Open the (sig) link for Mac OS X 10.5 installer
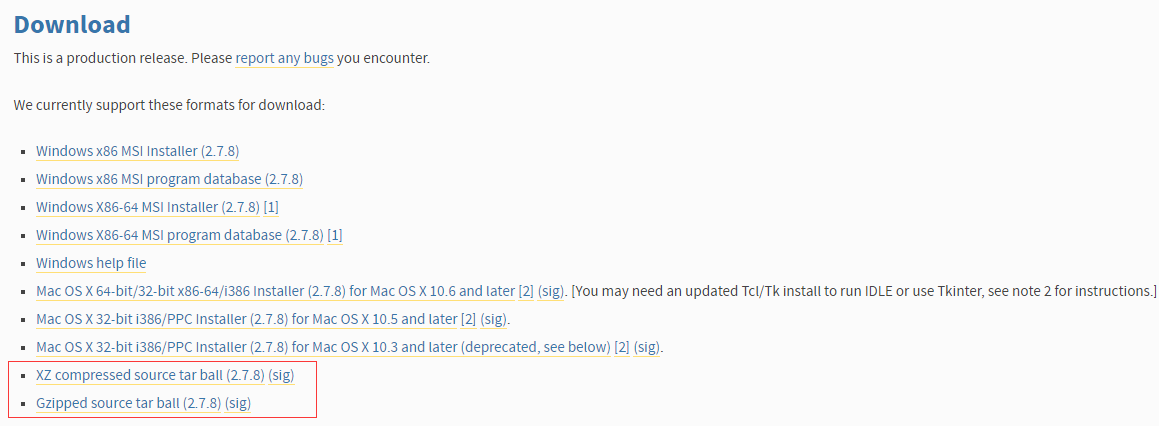The image size is (1159, 426). 494,320
